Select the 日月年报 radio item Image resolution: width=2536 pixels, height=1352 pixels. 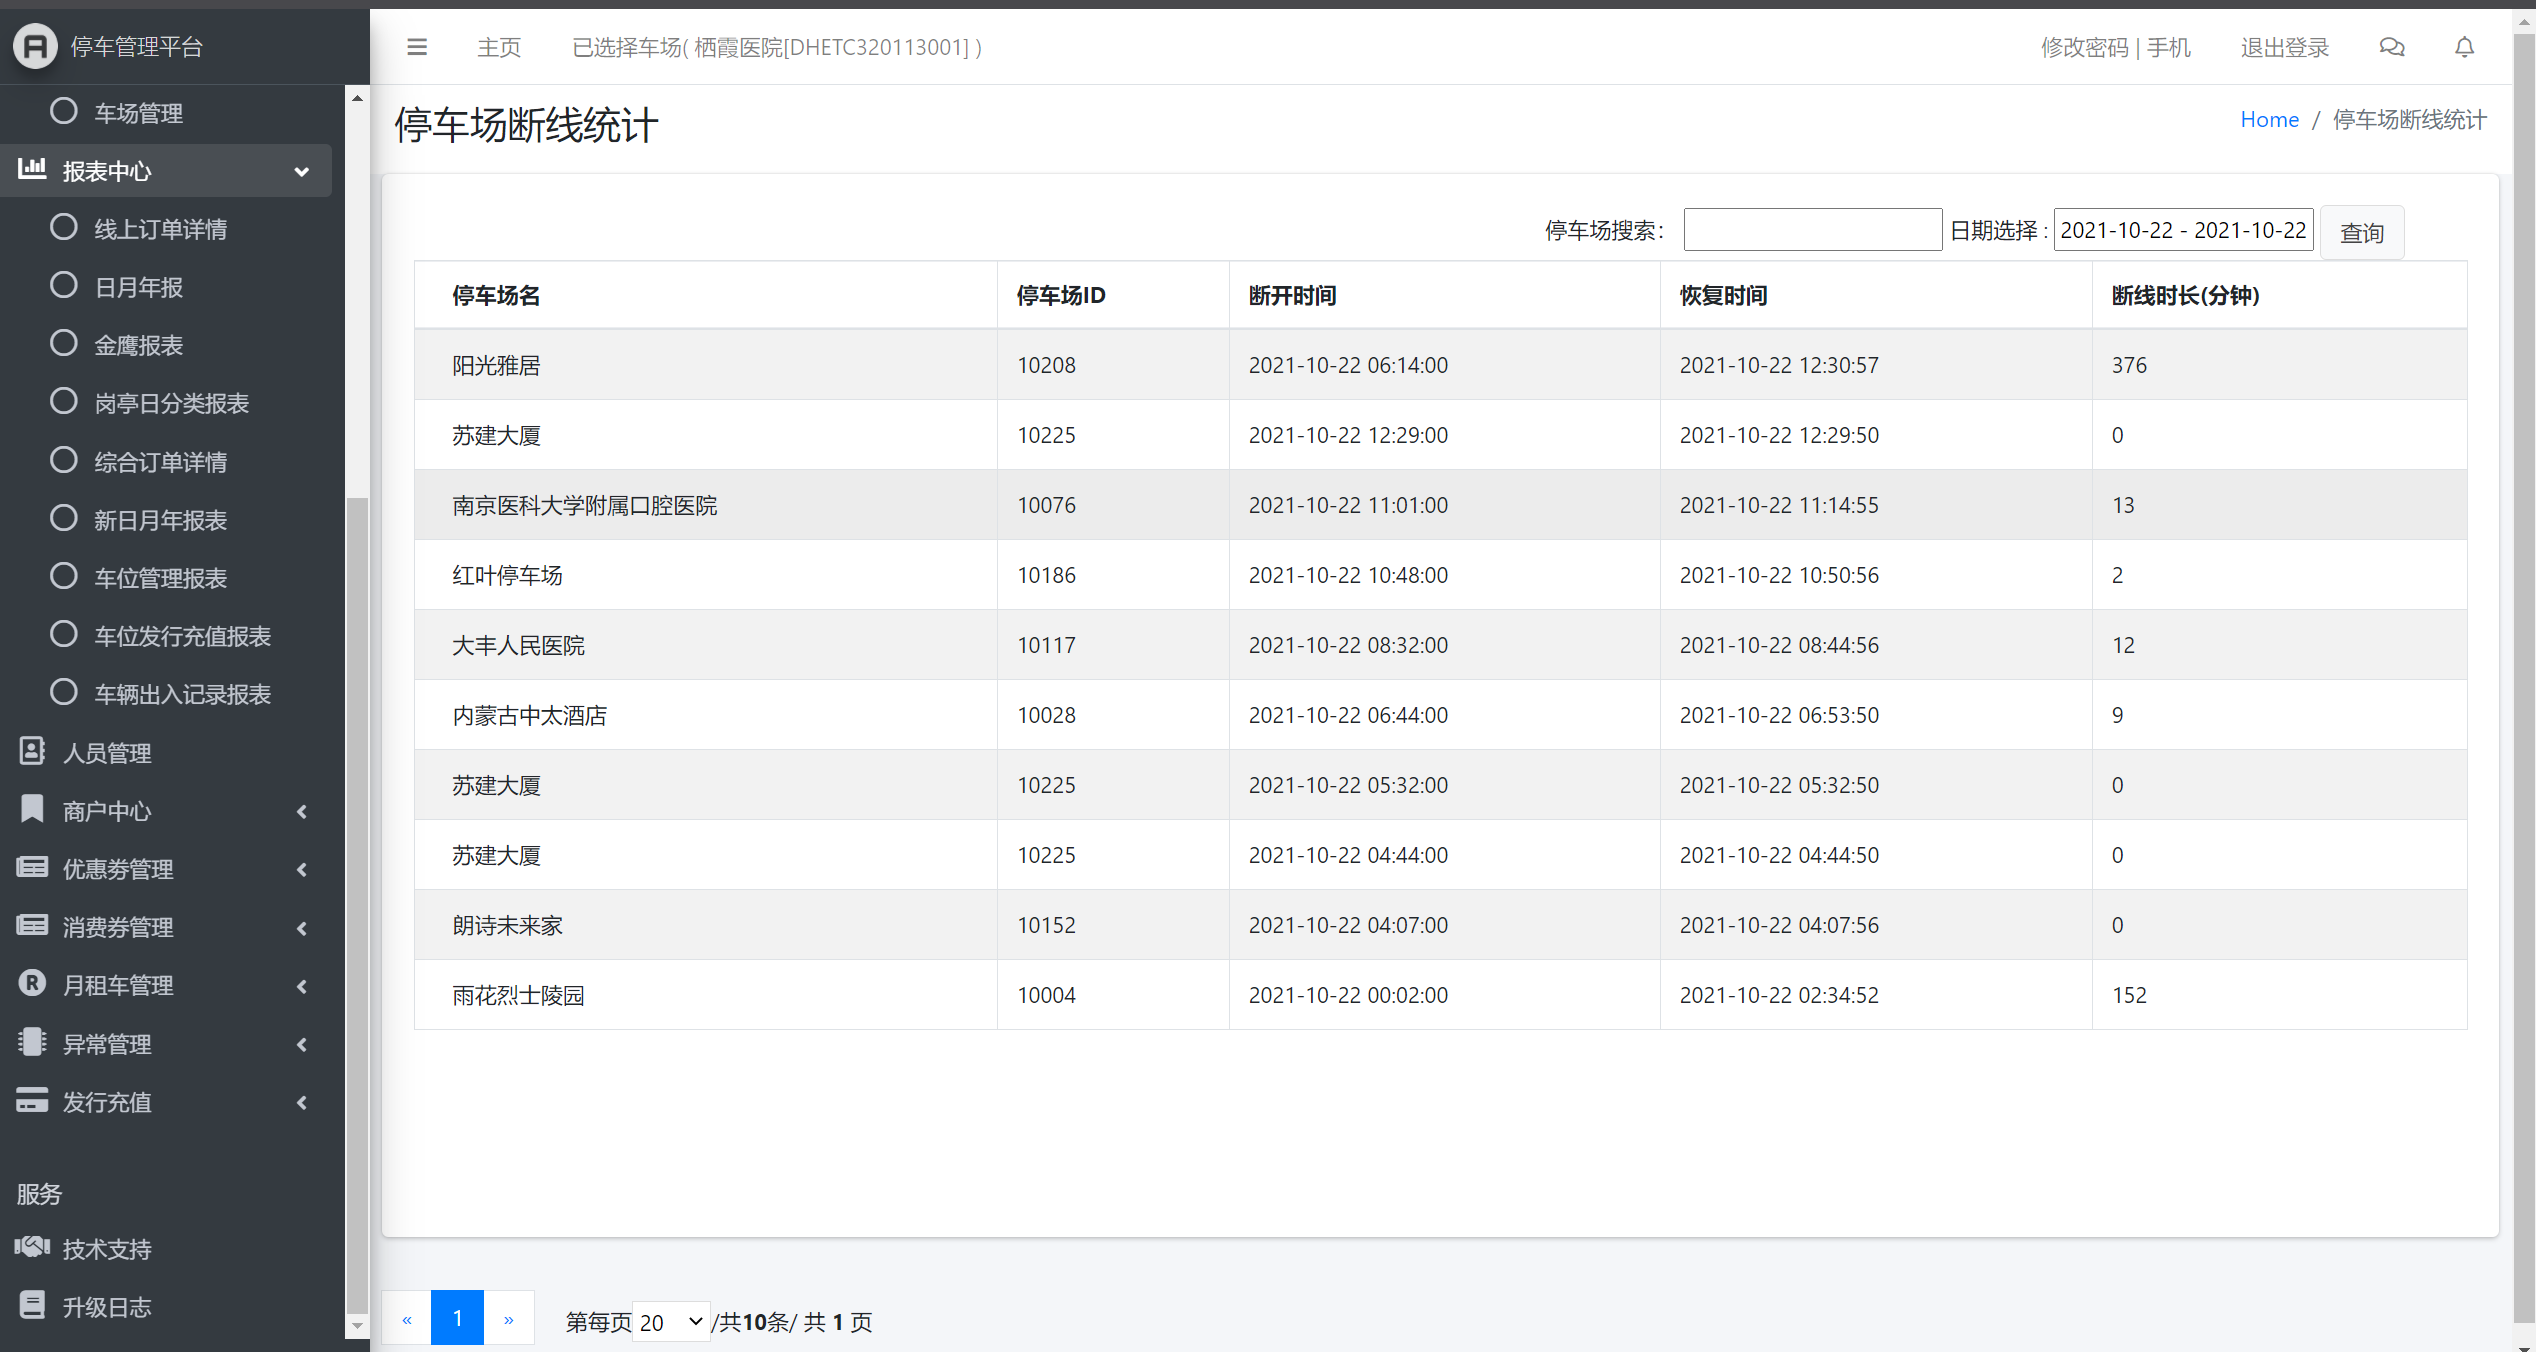point(64,286)
